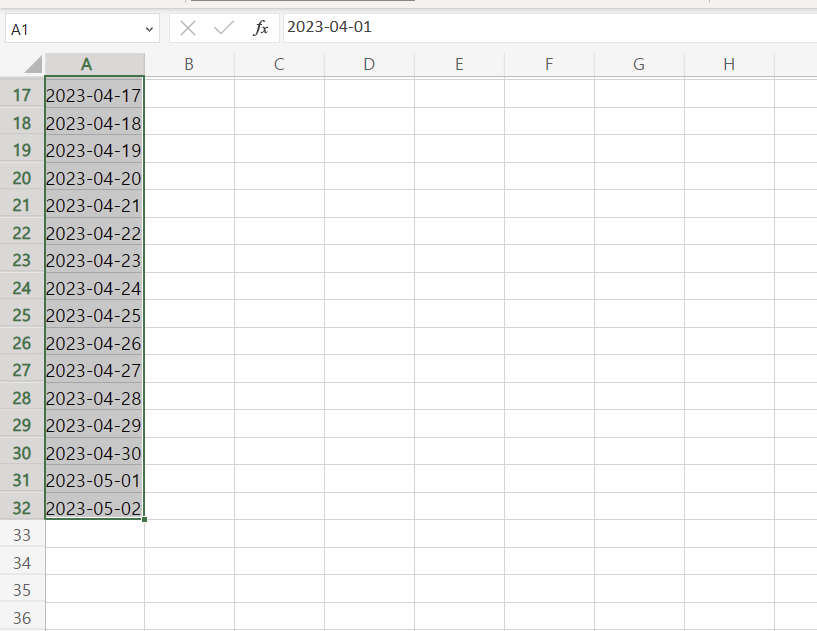817x631 pixels.
Task: Select row 18 header
Action: click(x=22, y=122)
